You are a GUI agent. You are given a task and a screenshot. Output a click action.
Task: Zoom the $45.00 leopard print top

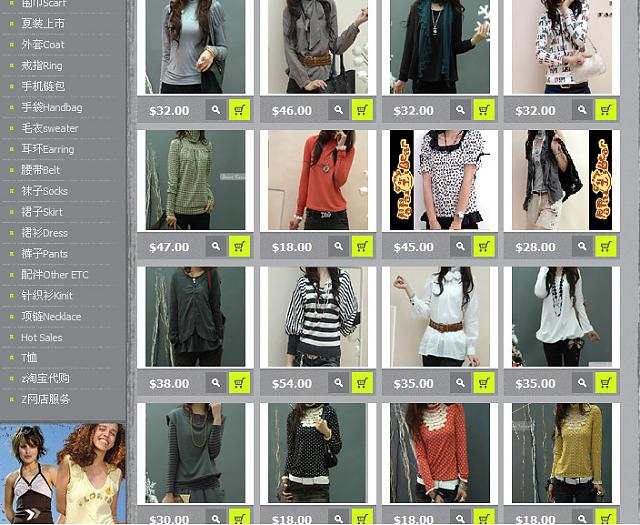click(x=461, y=246)
